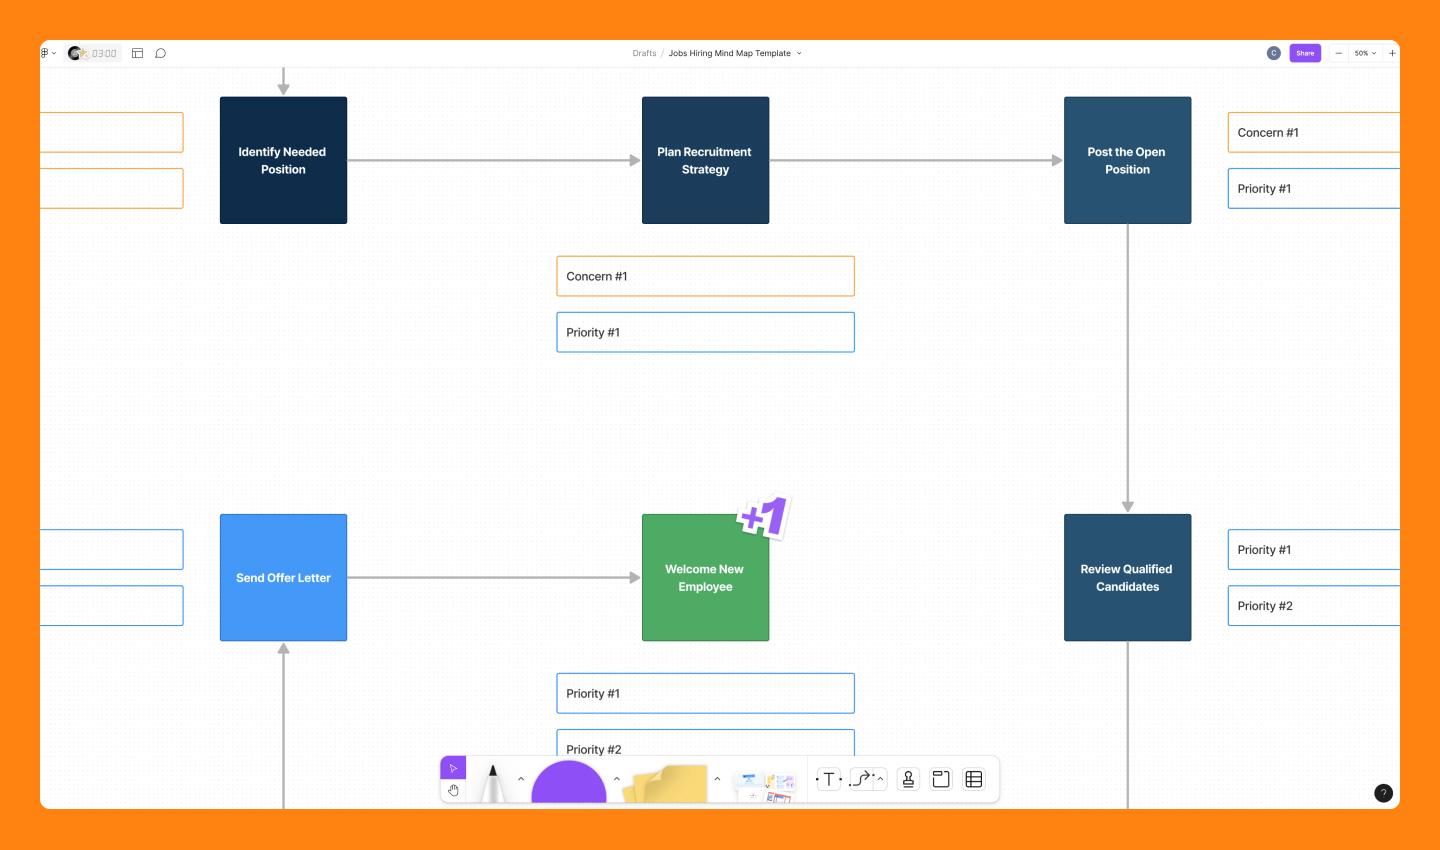Open the Drafts breadcrumb link

click(646, 53)
